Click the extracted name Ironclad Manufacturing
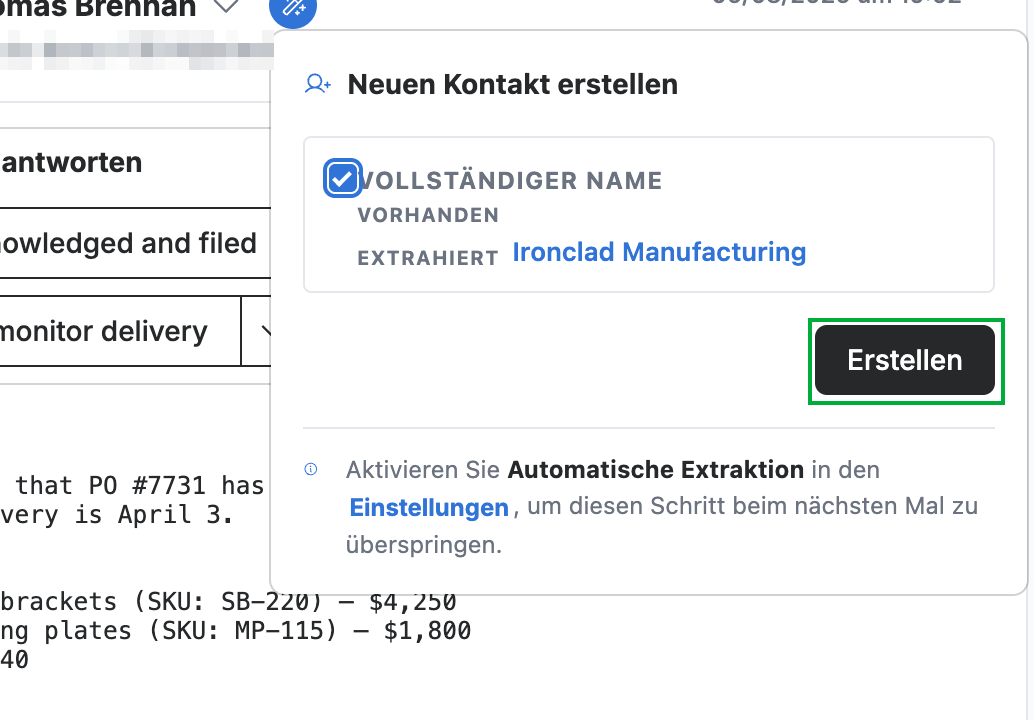 [659, 252]
